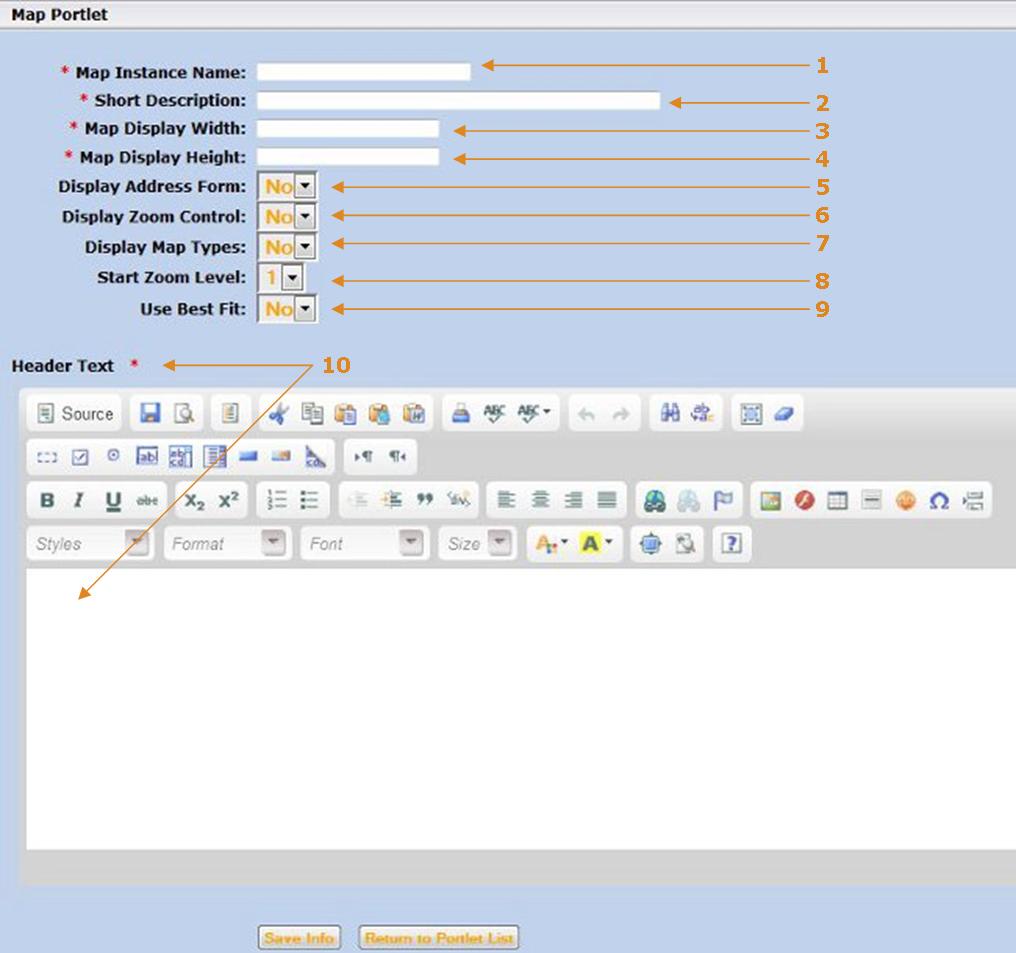The image size is (1016, 953).
Task: Click Return to Portlet List button
Action: point(439,938)
